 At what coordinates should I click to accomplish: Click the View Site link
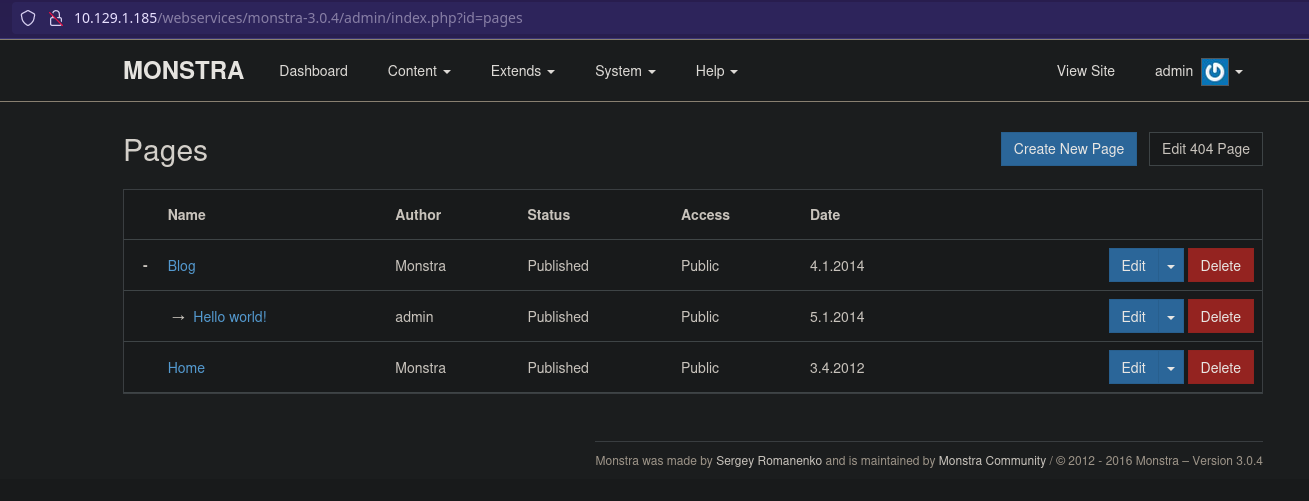(x=1085, y=71)
